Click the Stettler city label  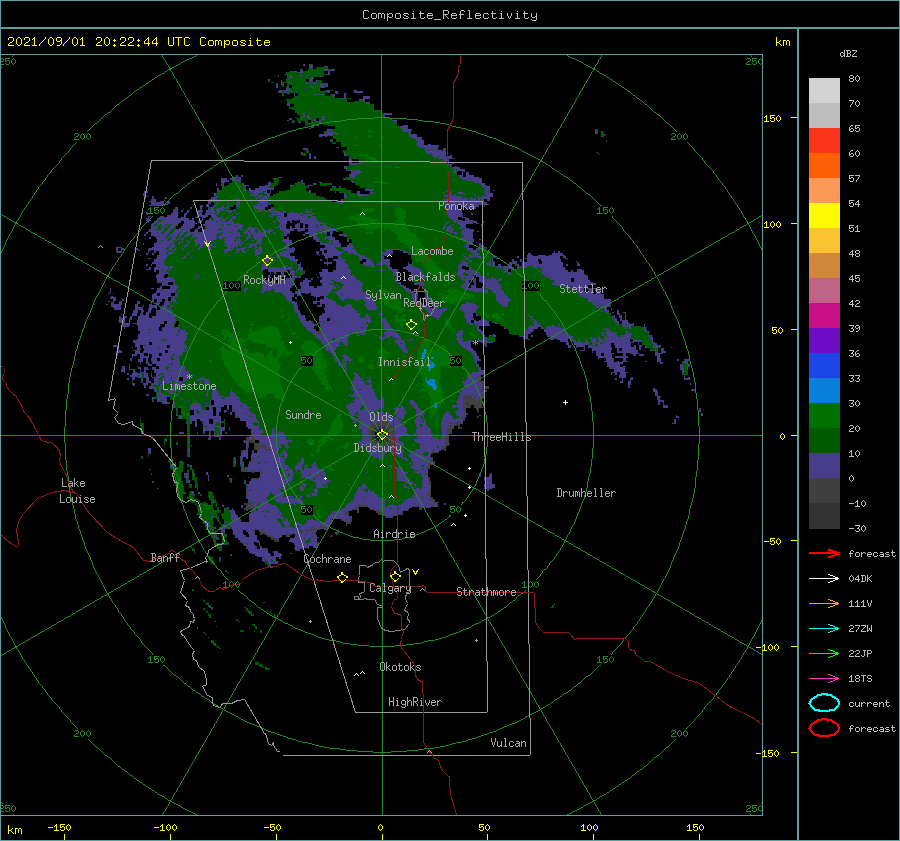[583, 289]
